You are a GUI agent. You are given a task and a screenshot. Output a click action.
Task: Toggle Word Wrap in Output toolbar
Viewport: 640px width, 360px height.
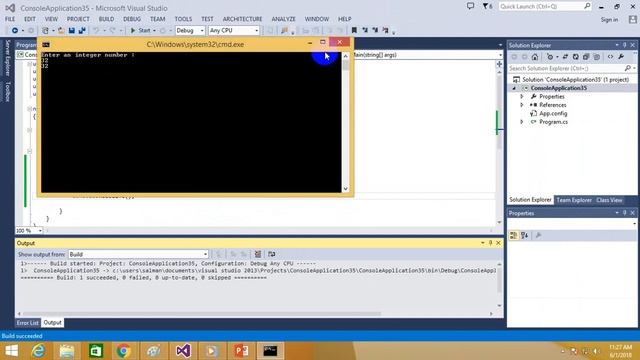point(271,254)
